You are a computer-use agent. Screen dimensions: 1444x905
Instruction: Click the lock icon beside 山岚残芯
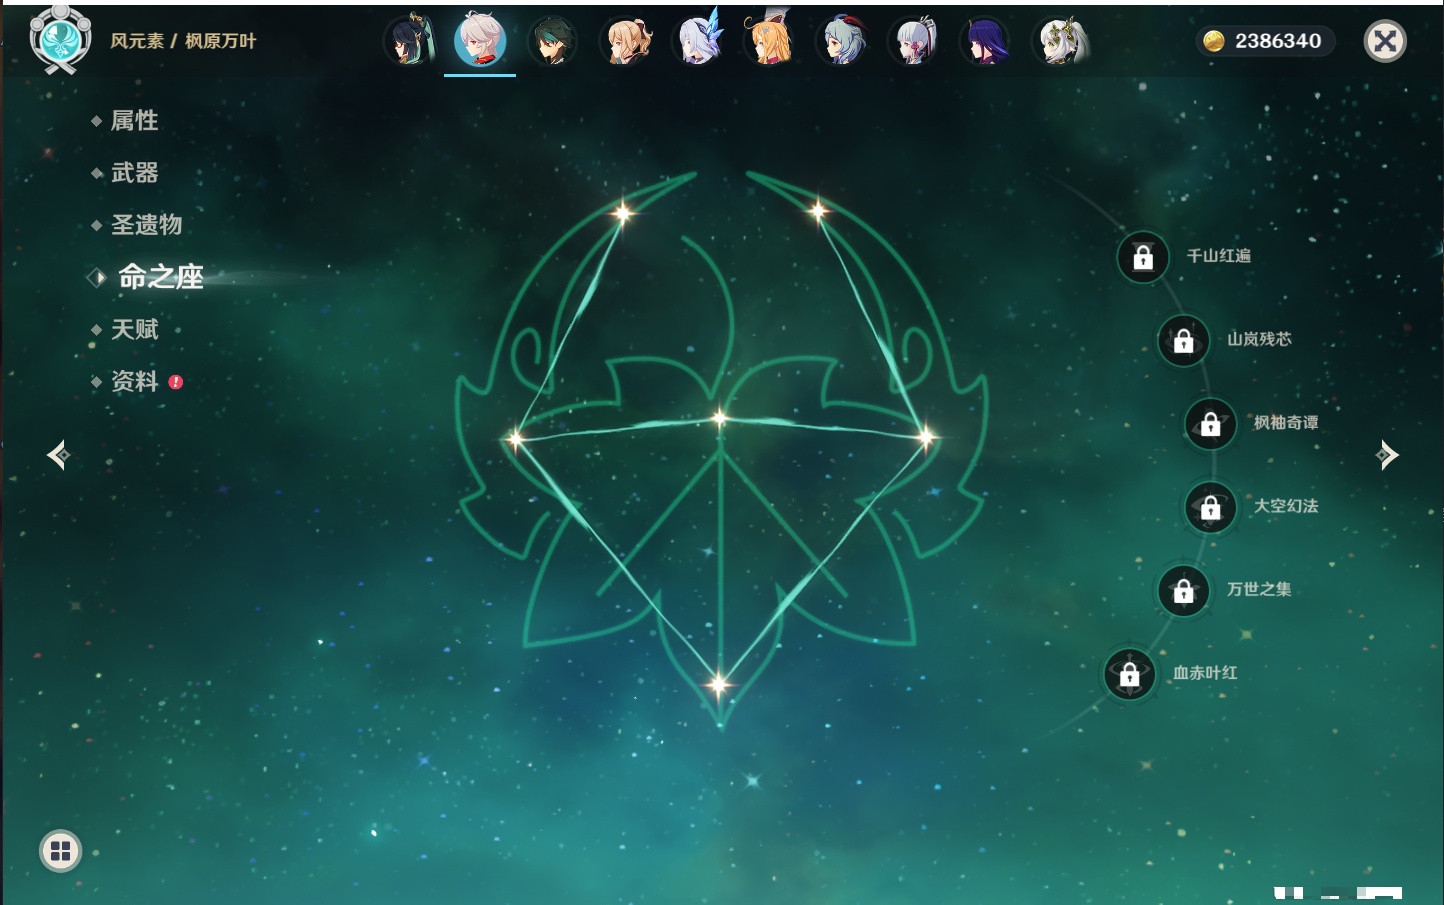point(1184,340)
